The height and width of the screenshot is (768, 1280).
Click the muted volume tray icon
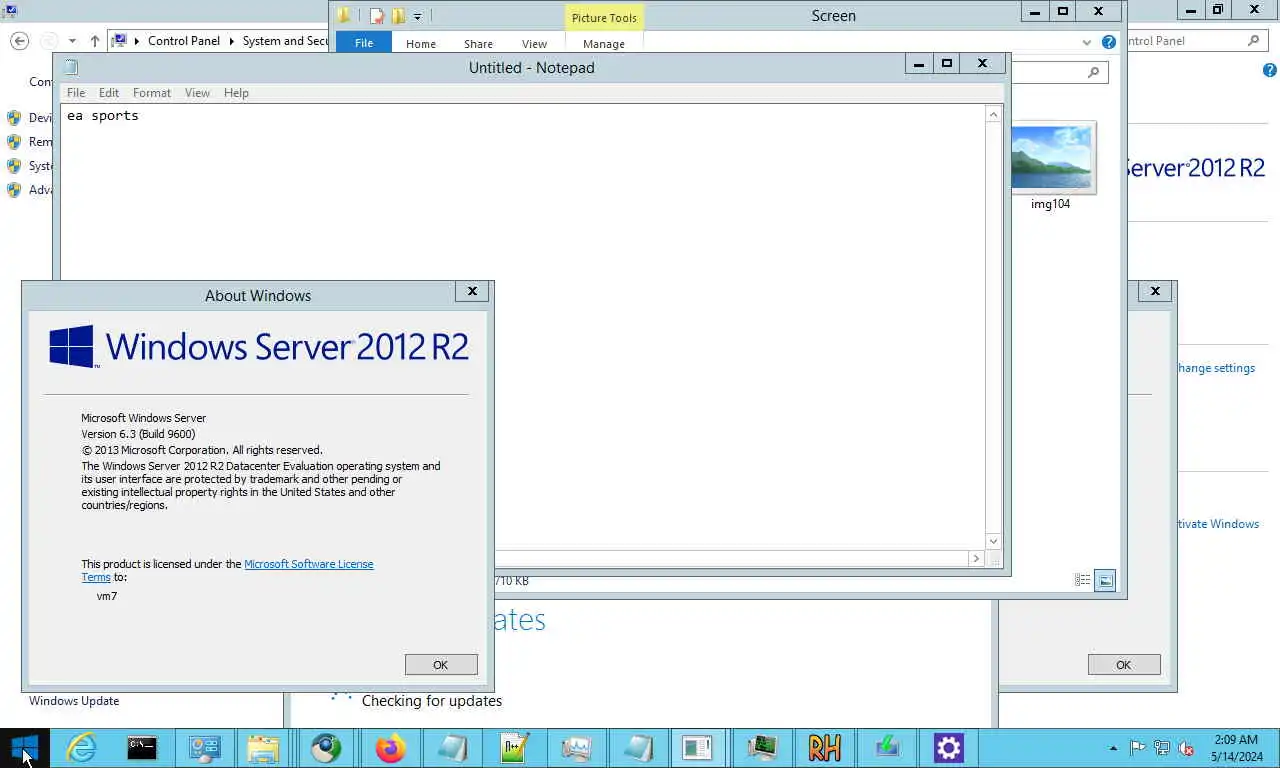[x=1186, y=748]
